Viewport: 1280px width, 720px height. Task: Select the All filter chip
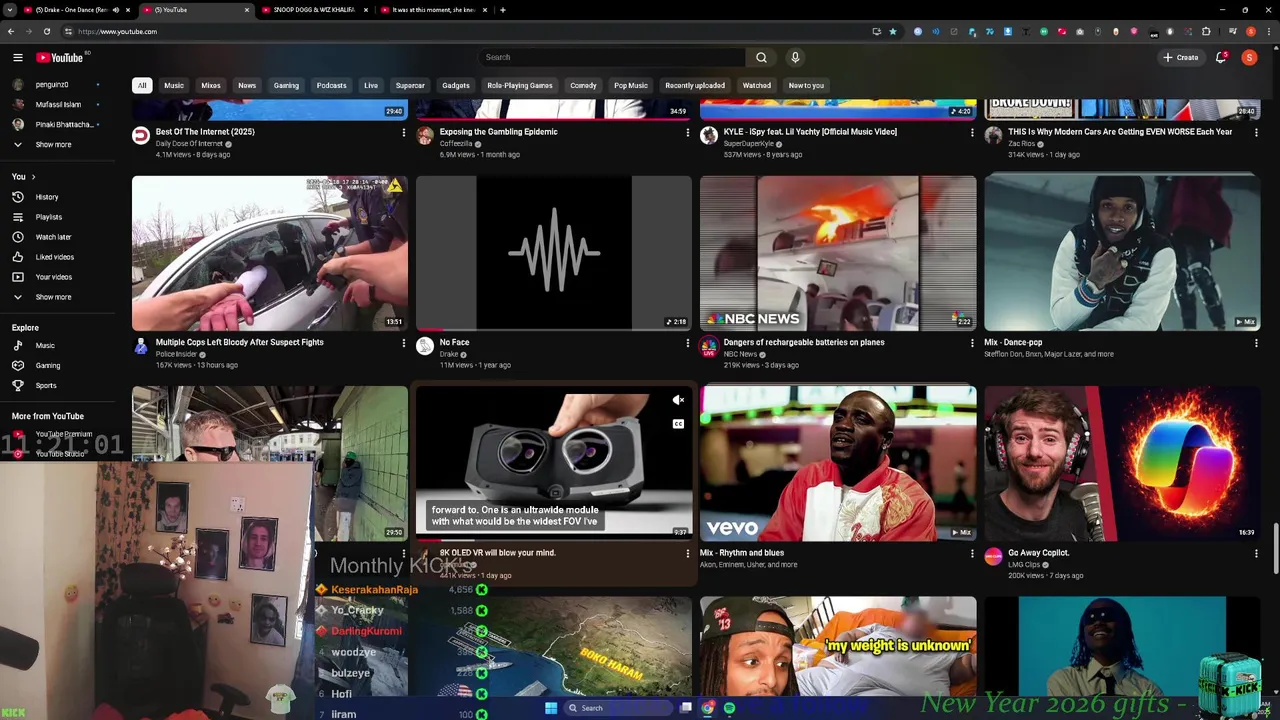tap(142, 86)
